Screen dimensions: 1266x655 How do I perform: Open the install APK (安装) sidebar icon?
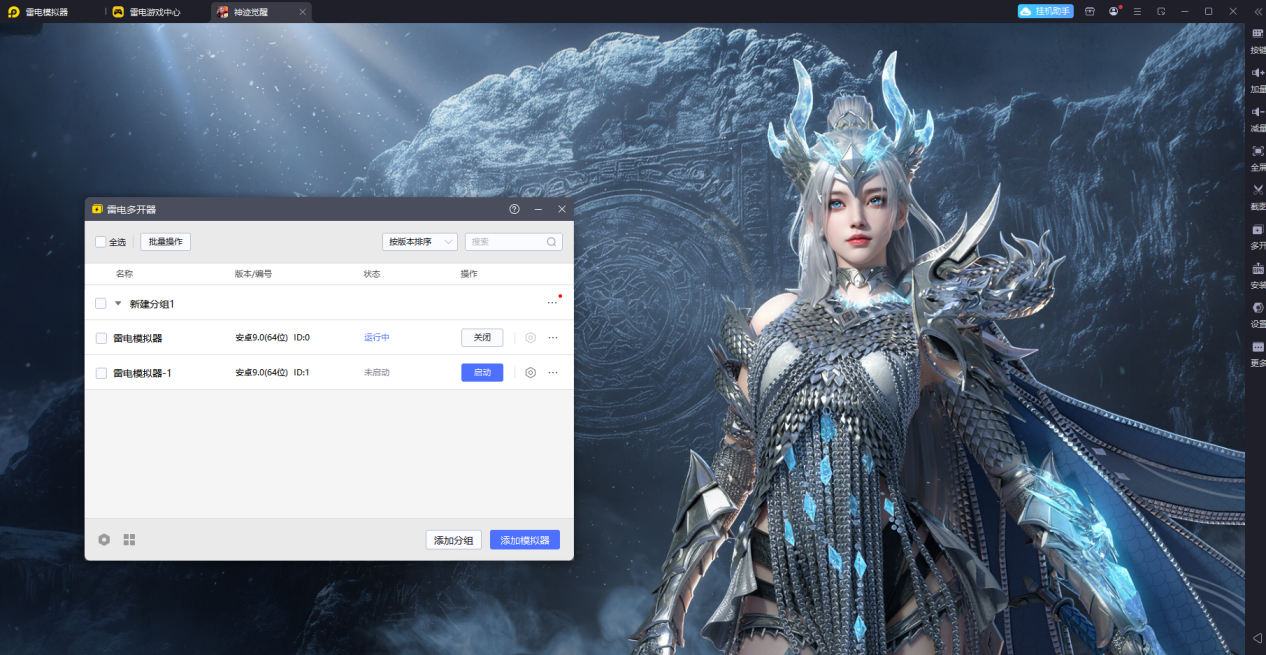click(1257, 269)
